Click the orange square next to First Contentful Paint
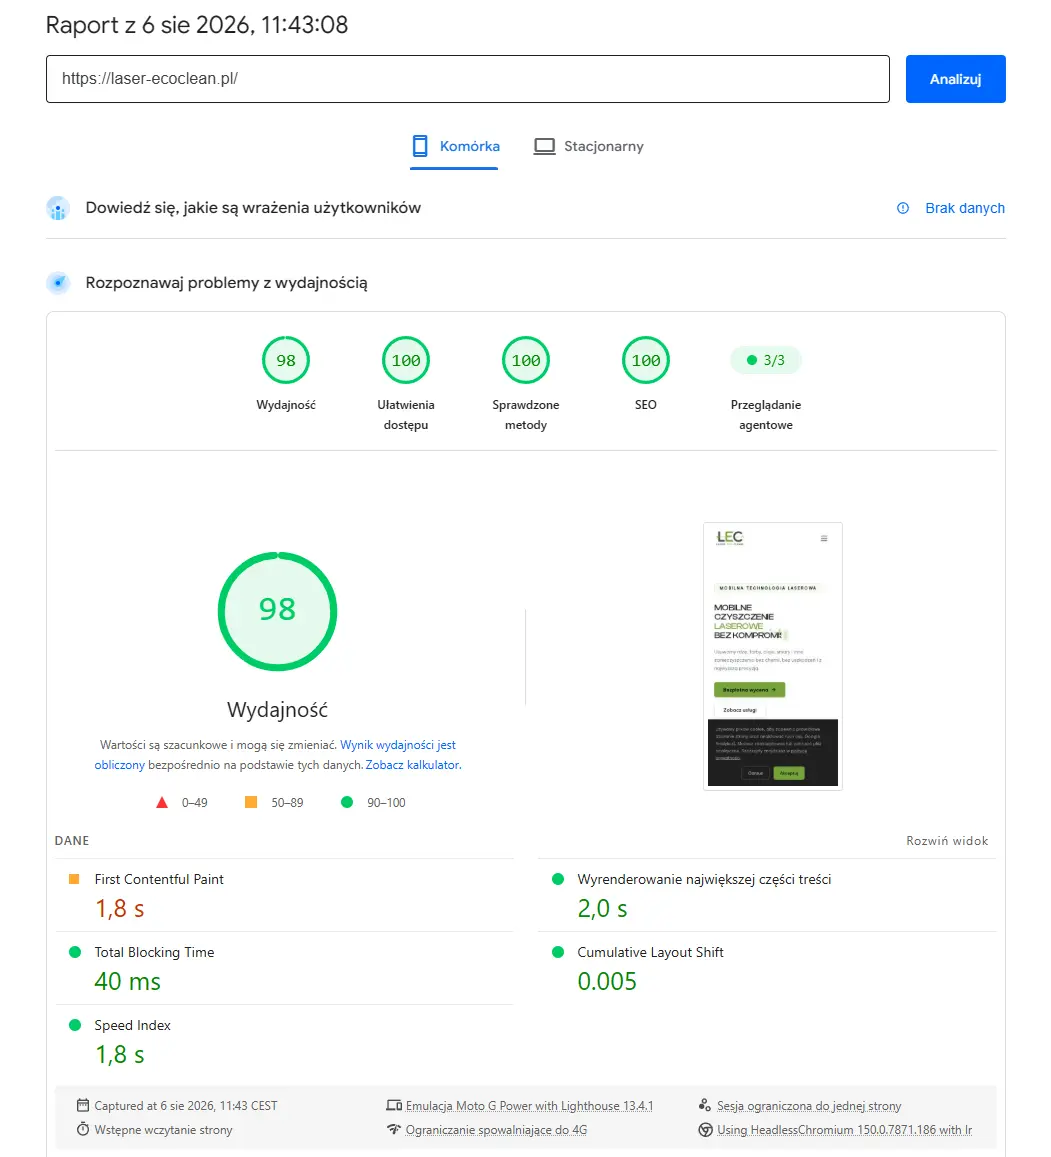 pos(74,879)
